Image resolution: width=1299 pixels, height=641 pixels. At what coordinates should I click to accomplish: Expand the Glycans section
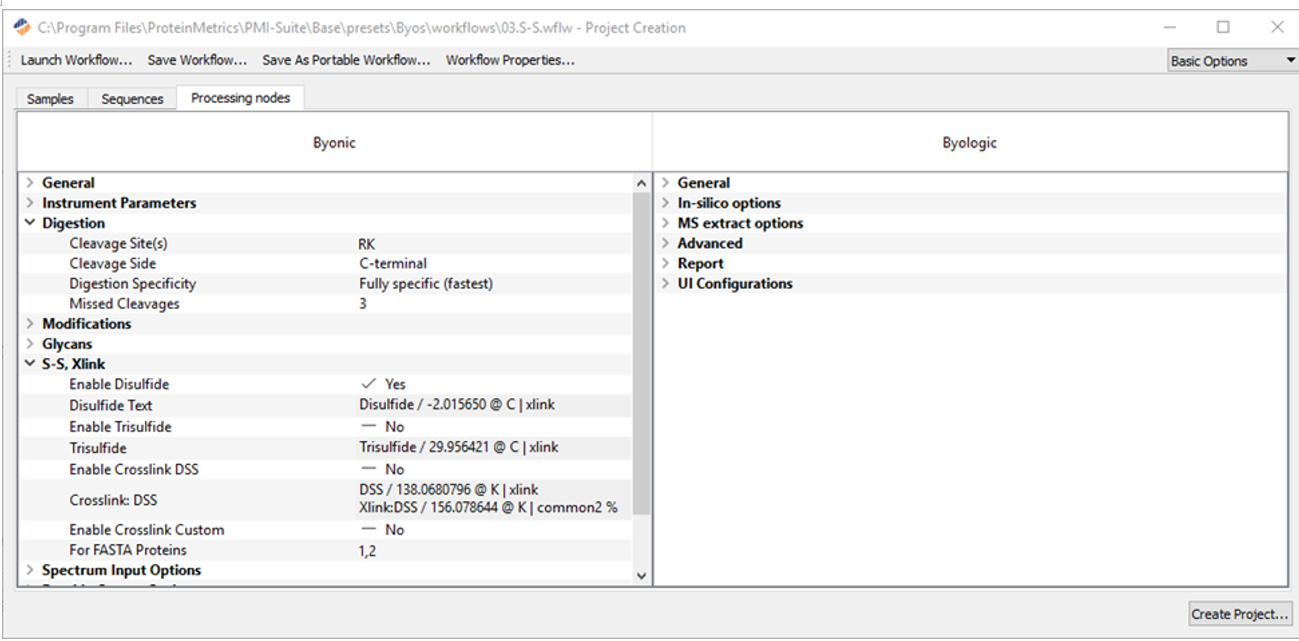click(30, 344)
